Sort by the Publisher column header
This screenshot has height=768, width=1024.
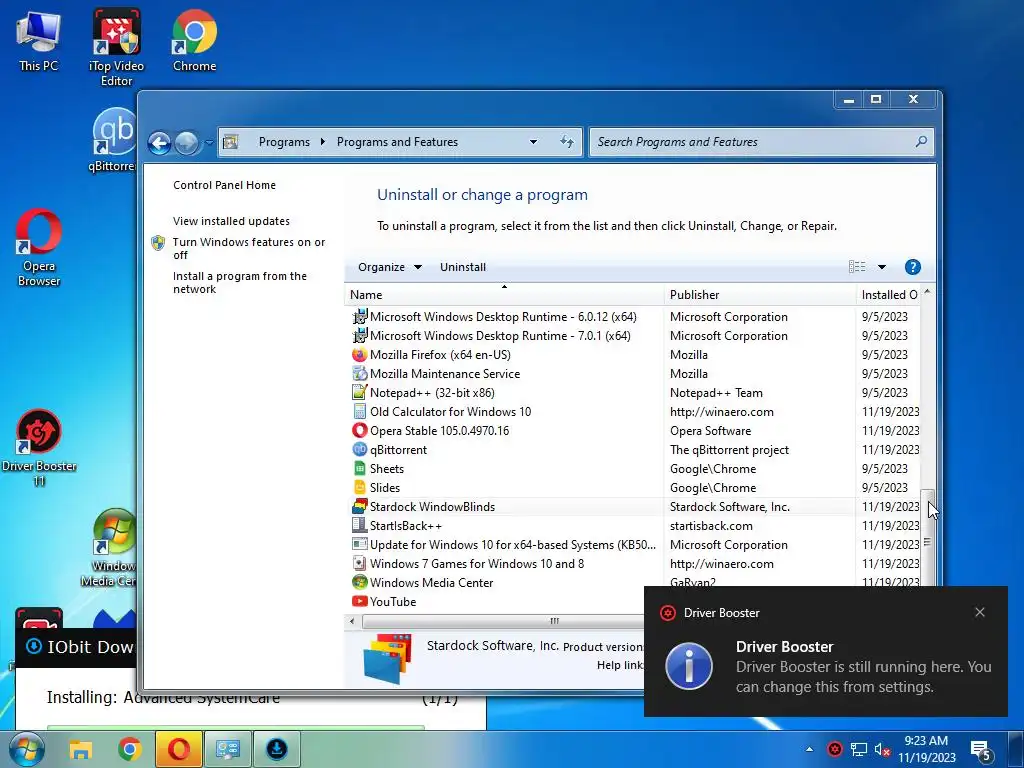760,295
